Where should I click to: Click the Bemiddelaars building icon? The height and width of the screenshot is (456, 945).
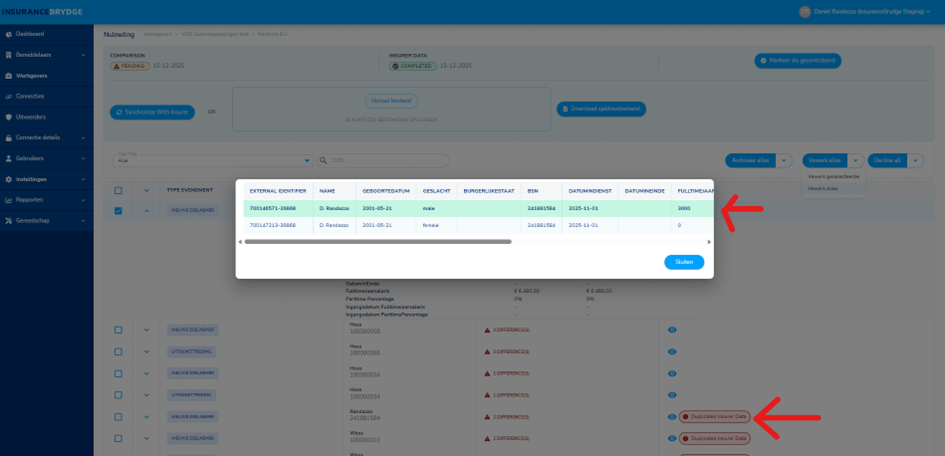8,55
